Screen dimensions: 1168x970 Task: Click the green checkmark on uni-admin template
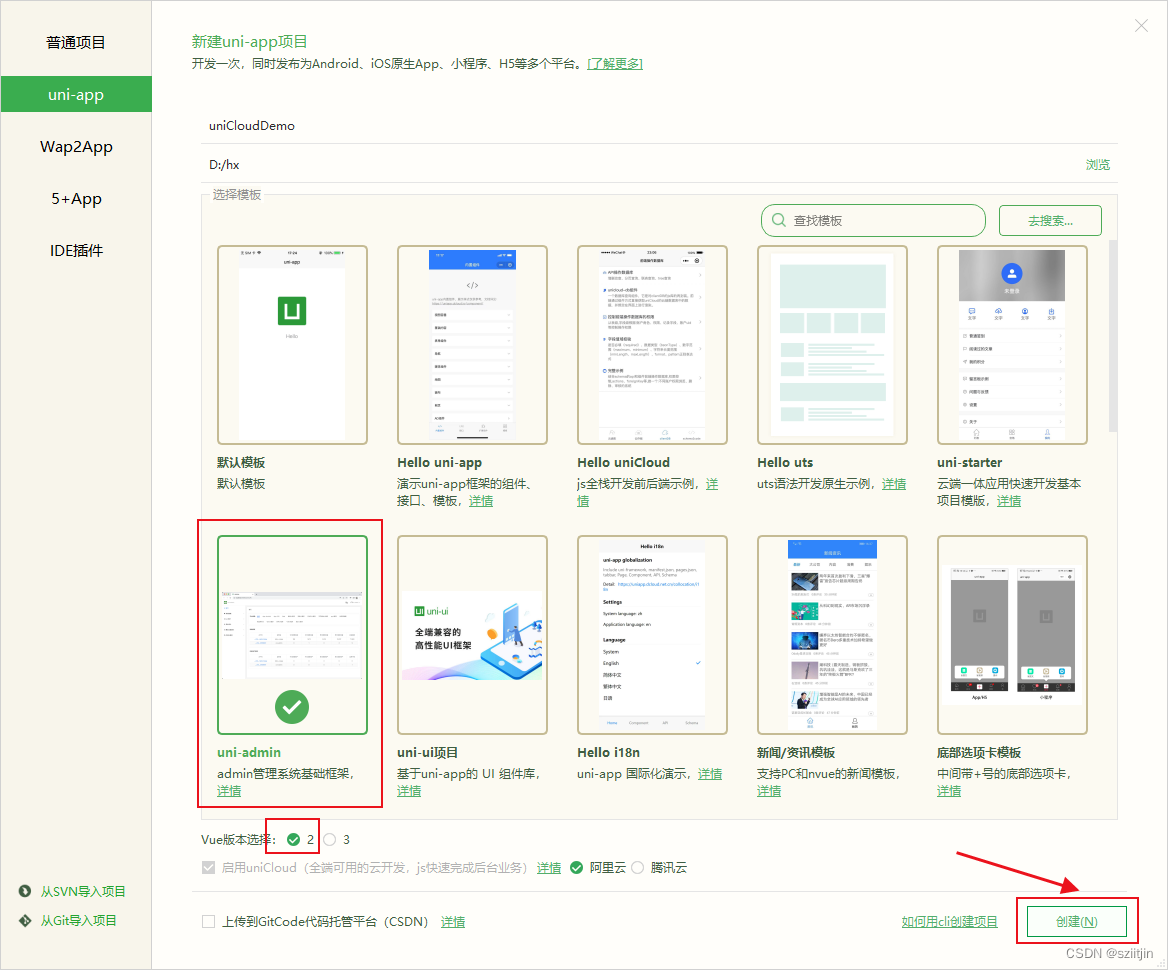coord(292,707)
